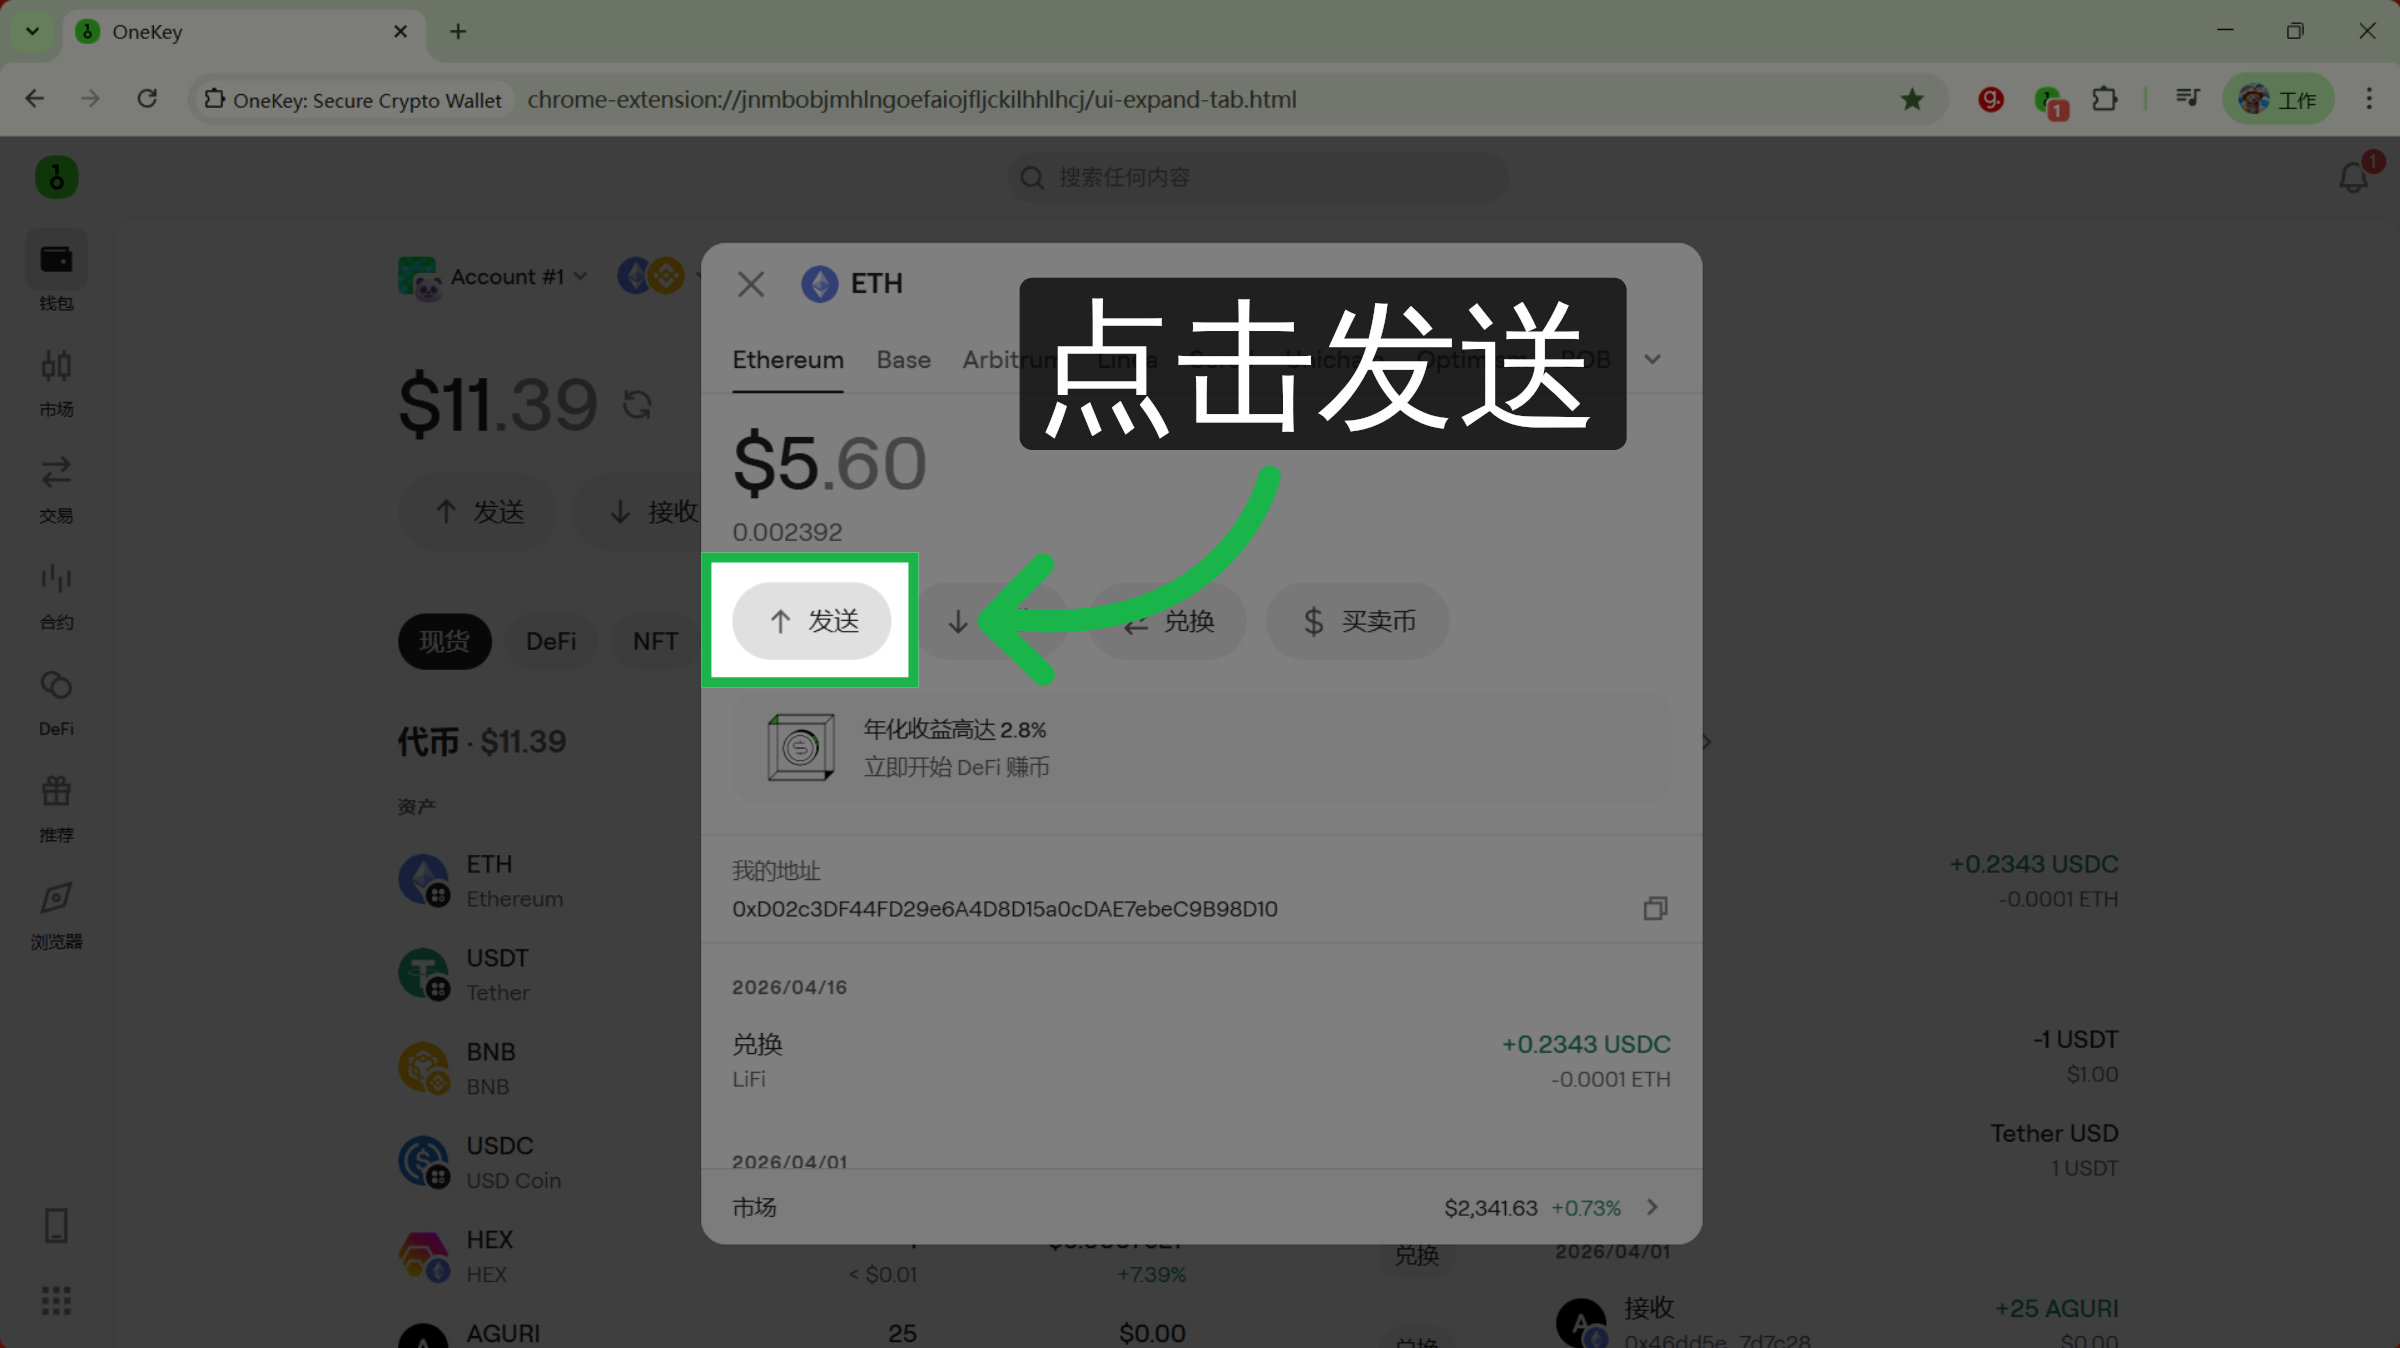Bookmark star in the address bar
Viewport: 2400px width, 1348px height.
point(1912,99)
